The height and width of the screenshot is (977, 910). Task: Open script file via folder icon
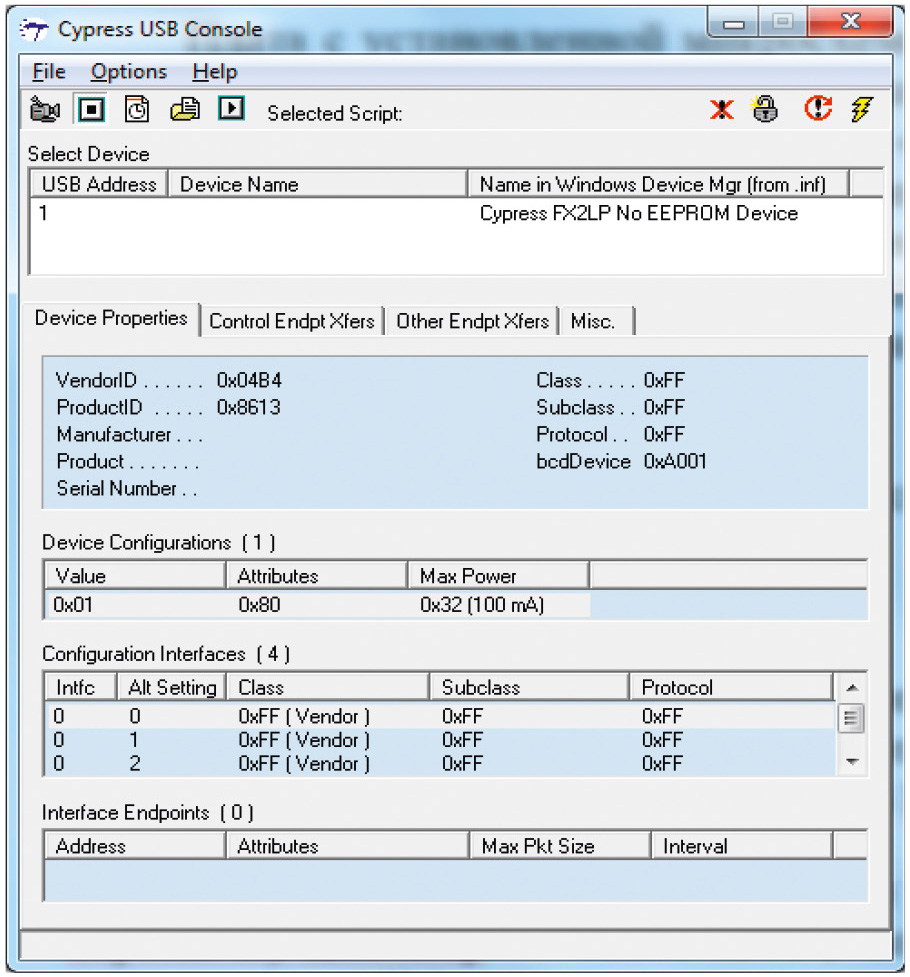point(184,109)
